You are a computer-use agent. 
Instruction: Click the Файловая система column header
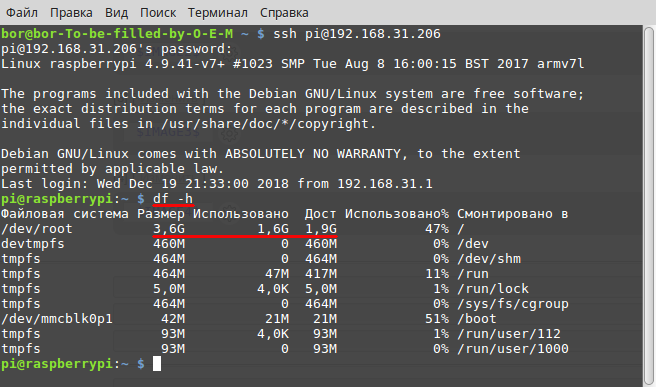pos(65,214)
